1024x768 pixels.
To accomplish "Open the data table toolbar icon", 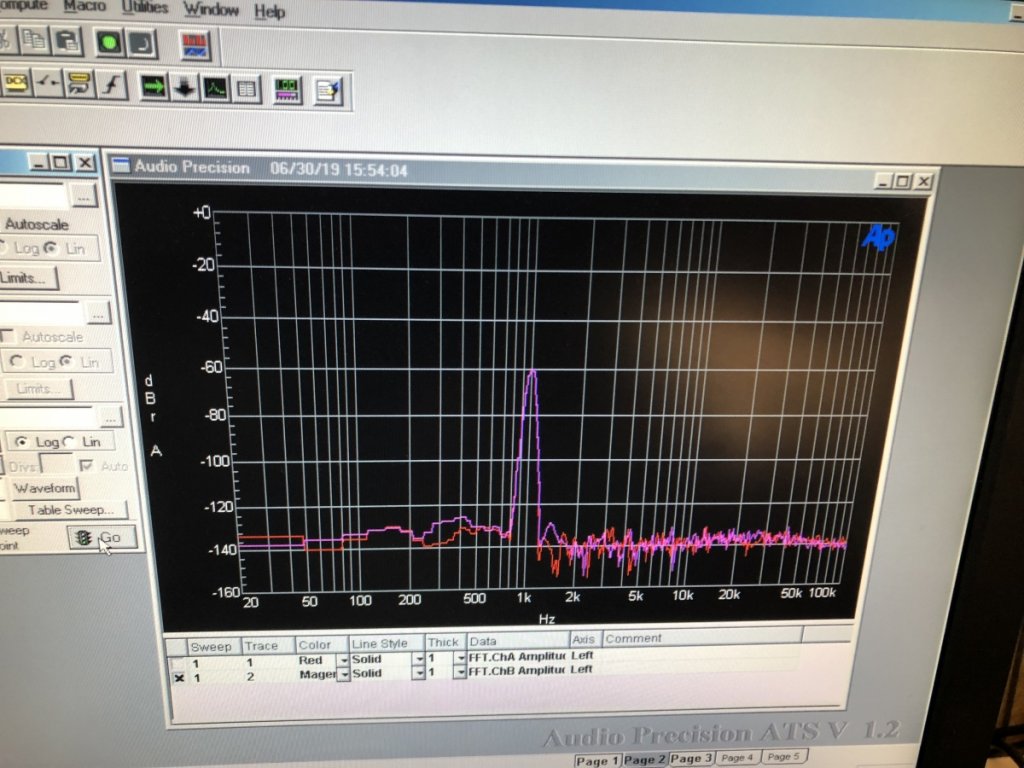I will 246,89.
